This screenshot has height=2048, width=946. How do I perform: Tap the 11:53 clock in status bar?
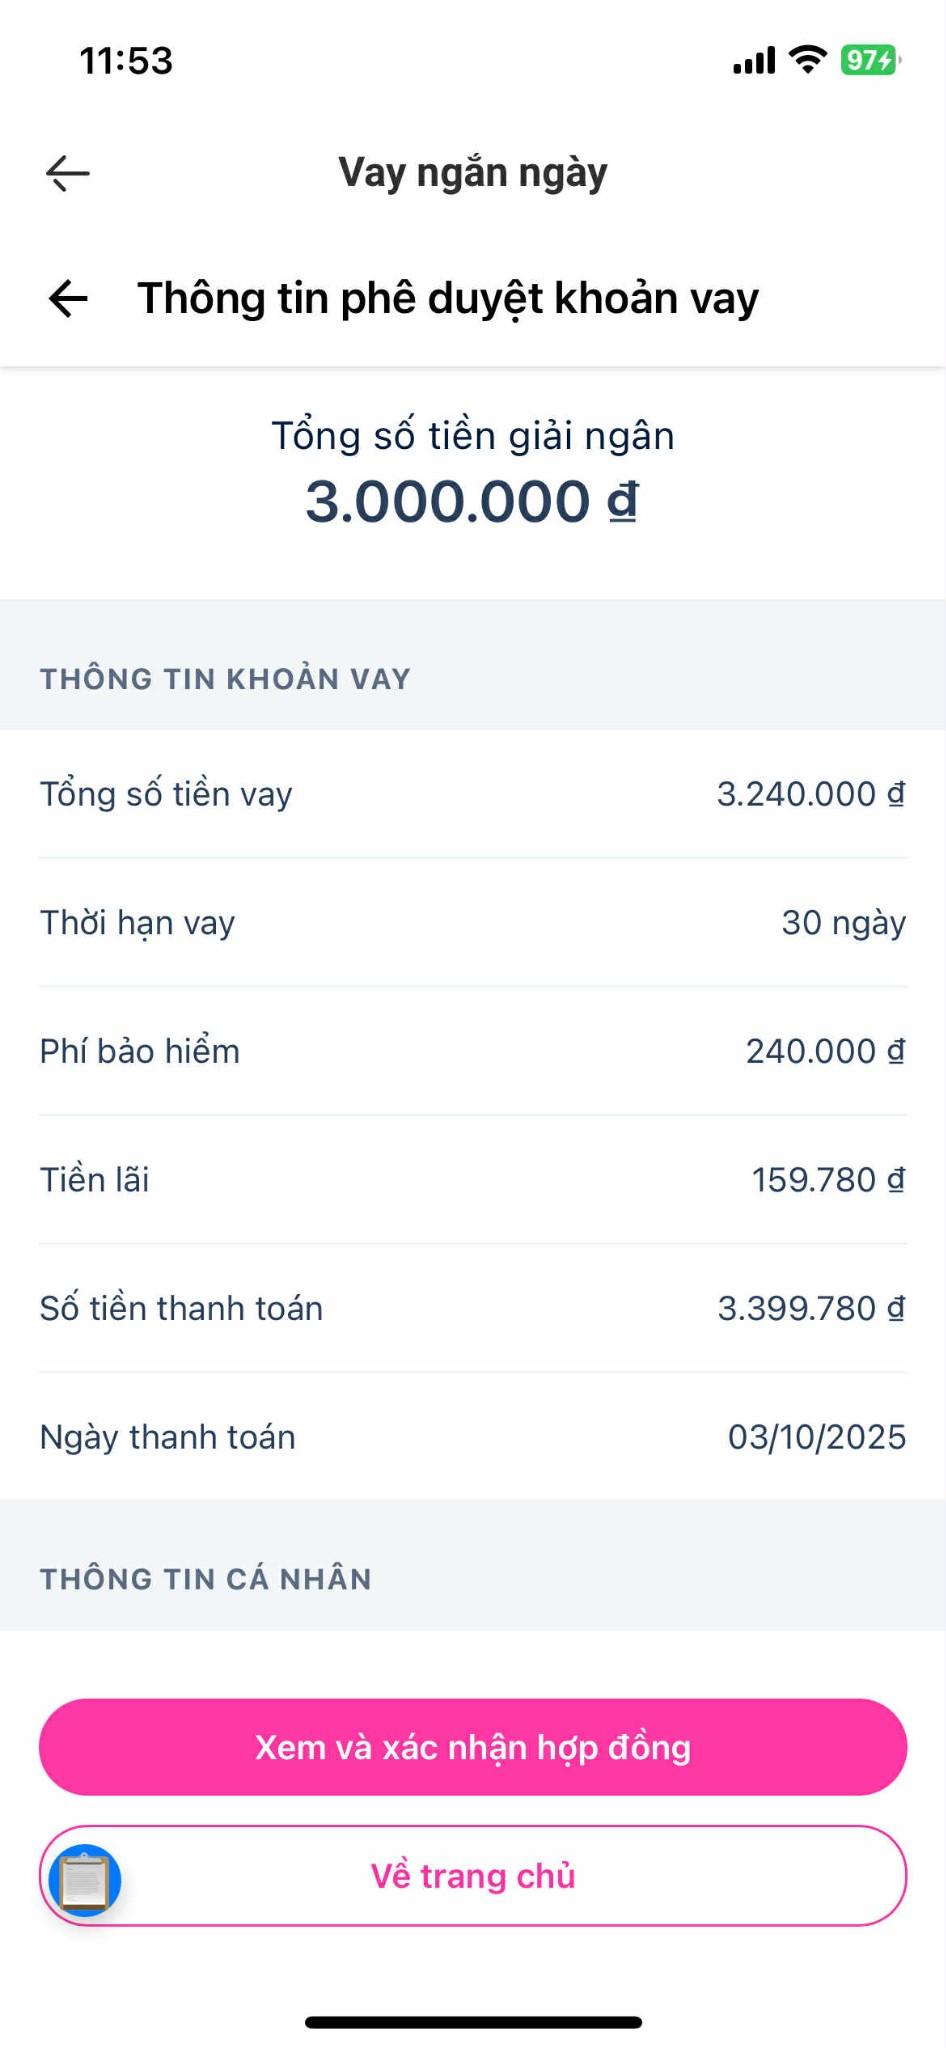coord(126,61)
